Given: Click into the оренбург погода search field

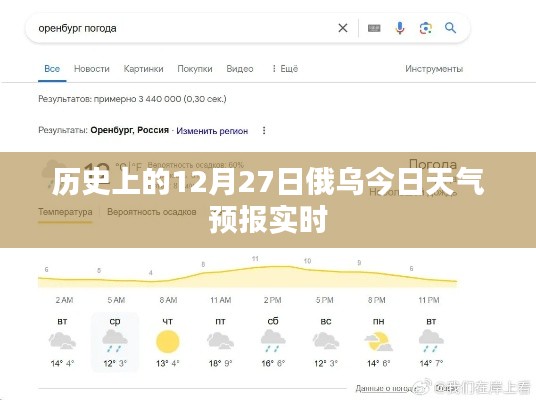Looking at the screenshot, I should pos(185,28).
